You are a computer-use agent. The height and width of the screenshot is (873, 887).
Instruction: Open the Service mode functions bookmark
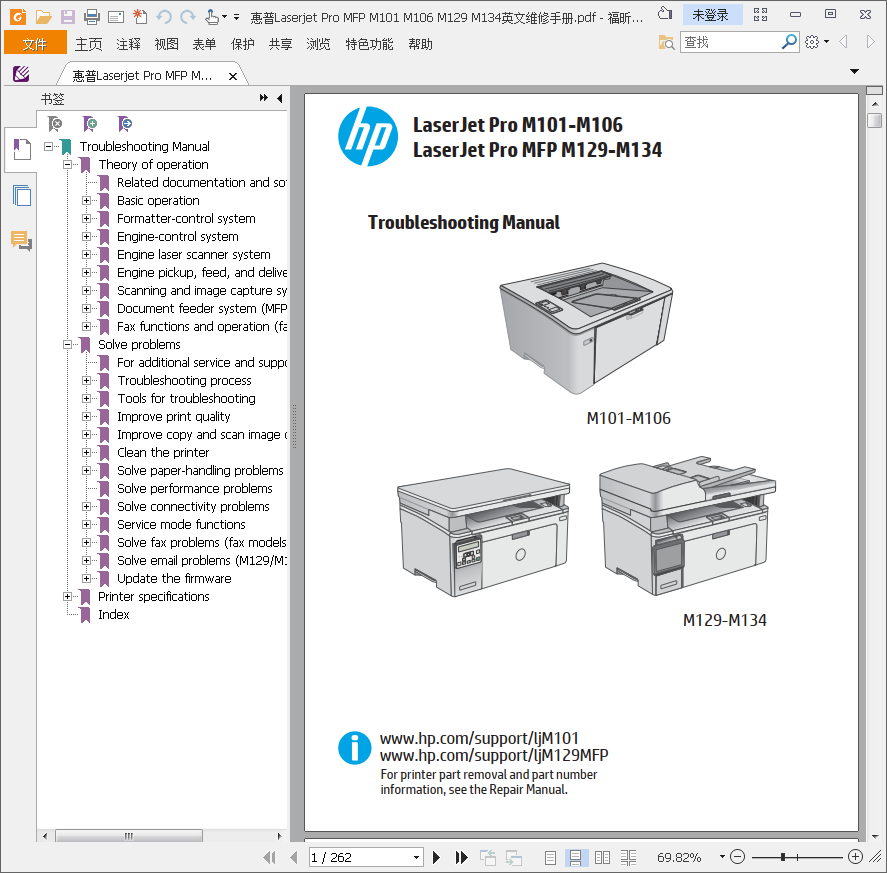pos(181,524)
